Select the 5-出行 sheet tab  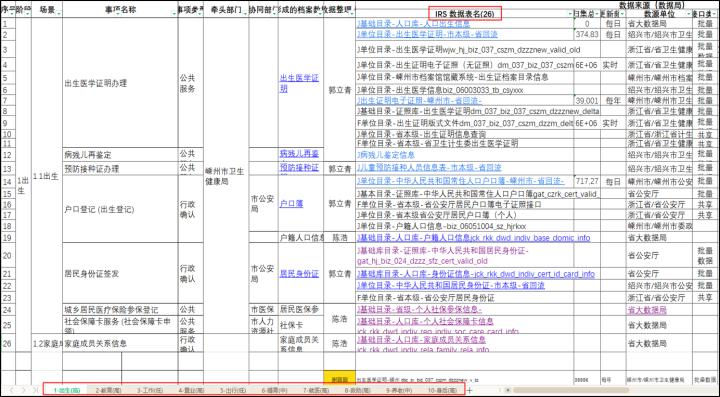coord(233,391)
